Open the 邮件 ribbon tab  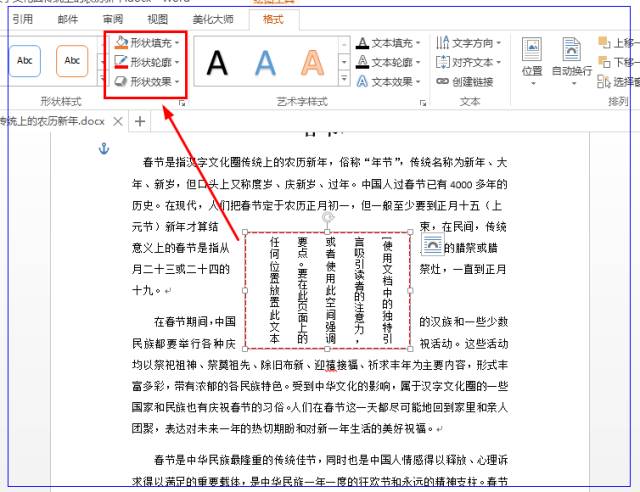[x=67, y=19]
